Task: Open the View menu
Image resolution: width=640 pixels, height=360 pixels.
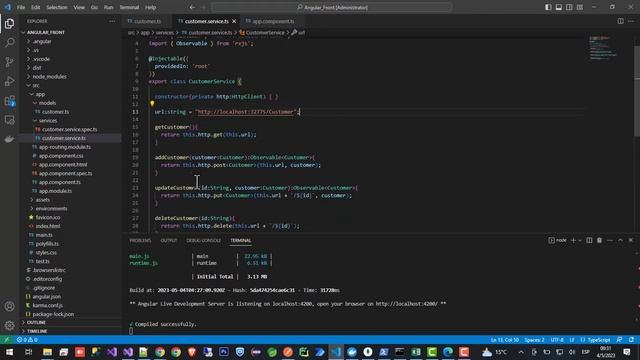Action: (x=79, y=7)
